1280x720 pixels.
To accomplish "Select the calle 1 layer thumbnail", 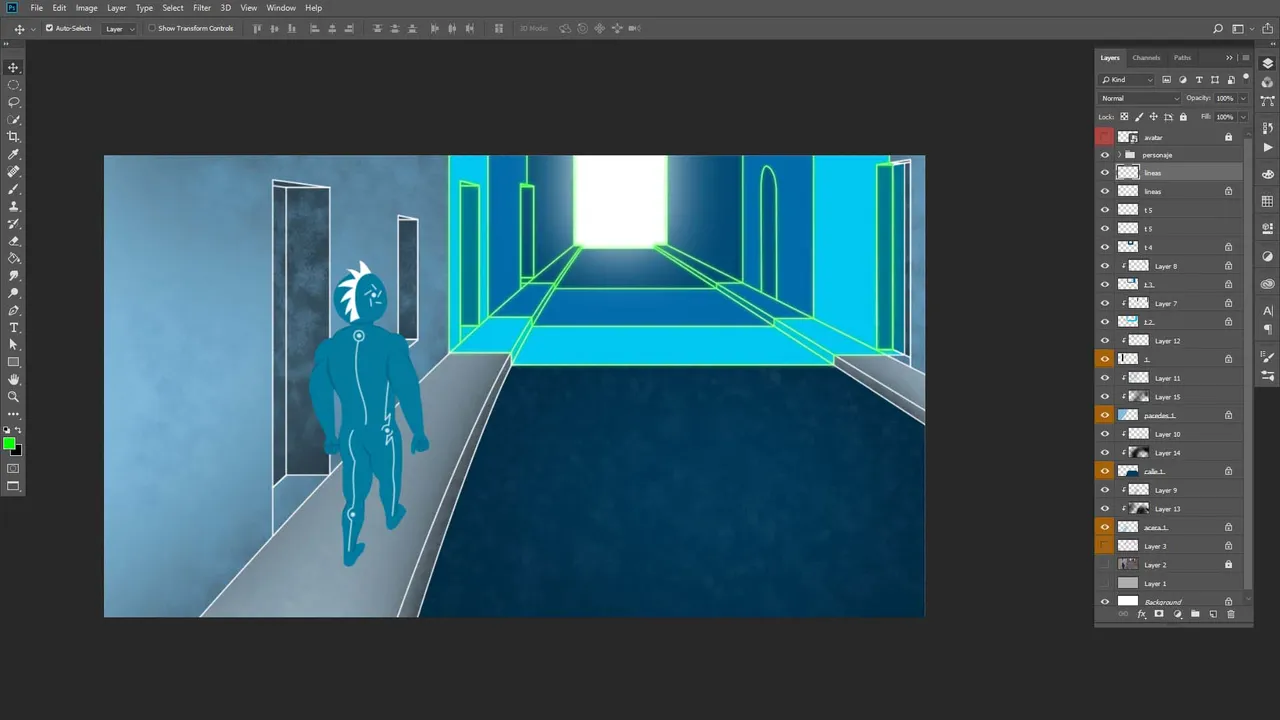I will point(1128,471).
